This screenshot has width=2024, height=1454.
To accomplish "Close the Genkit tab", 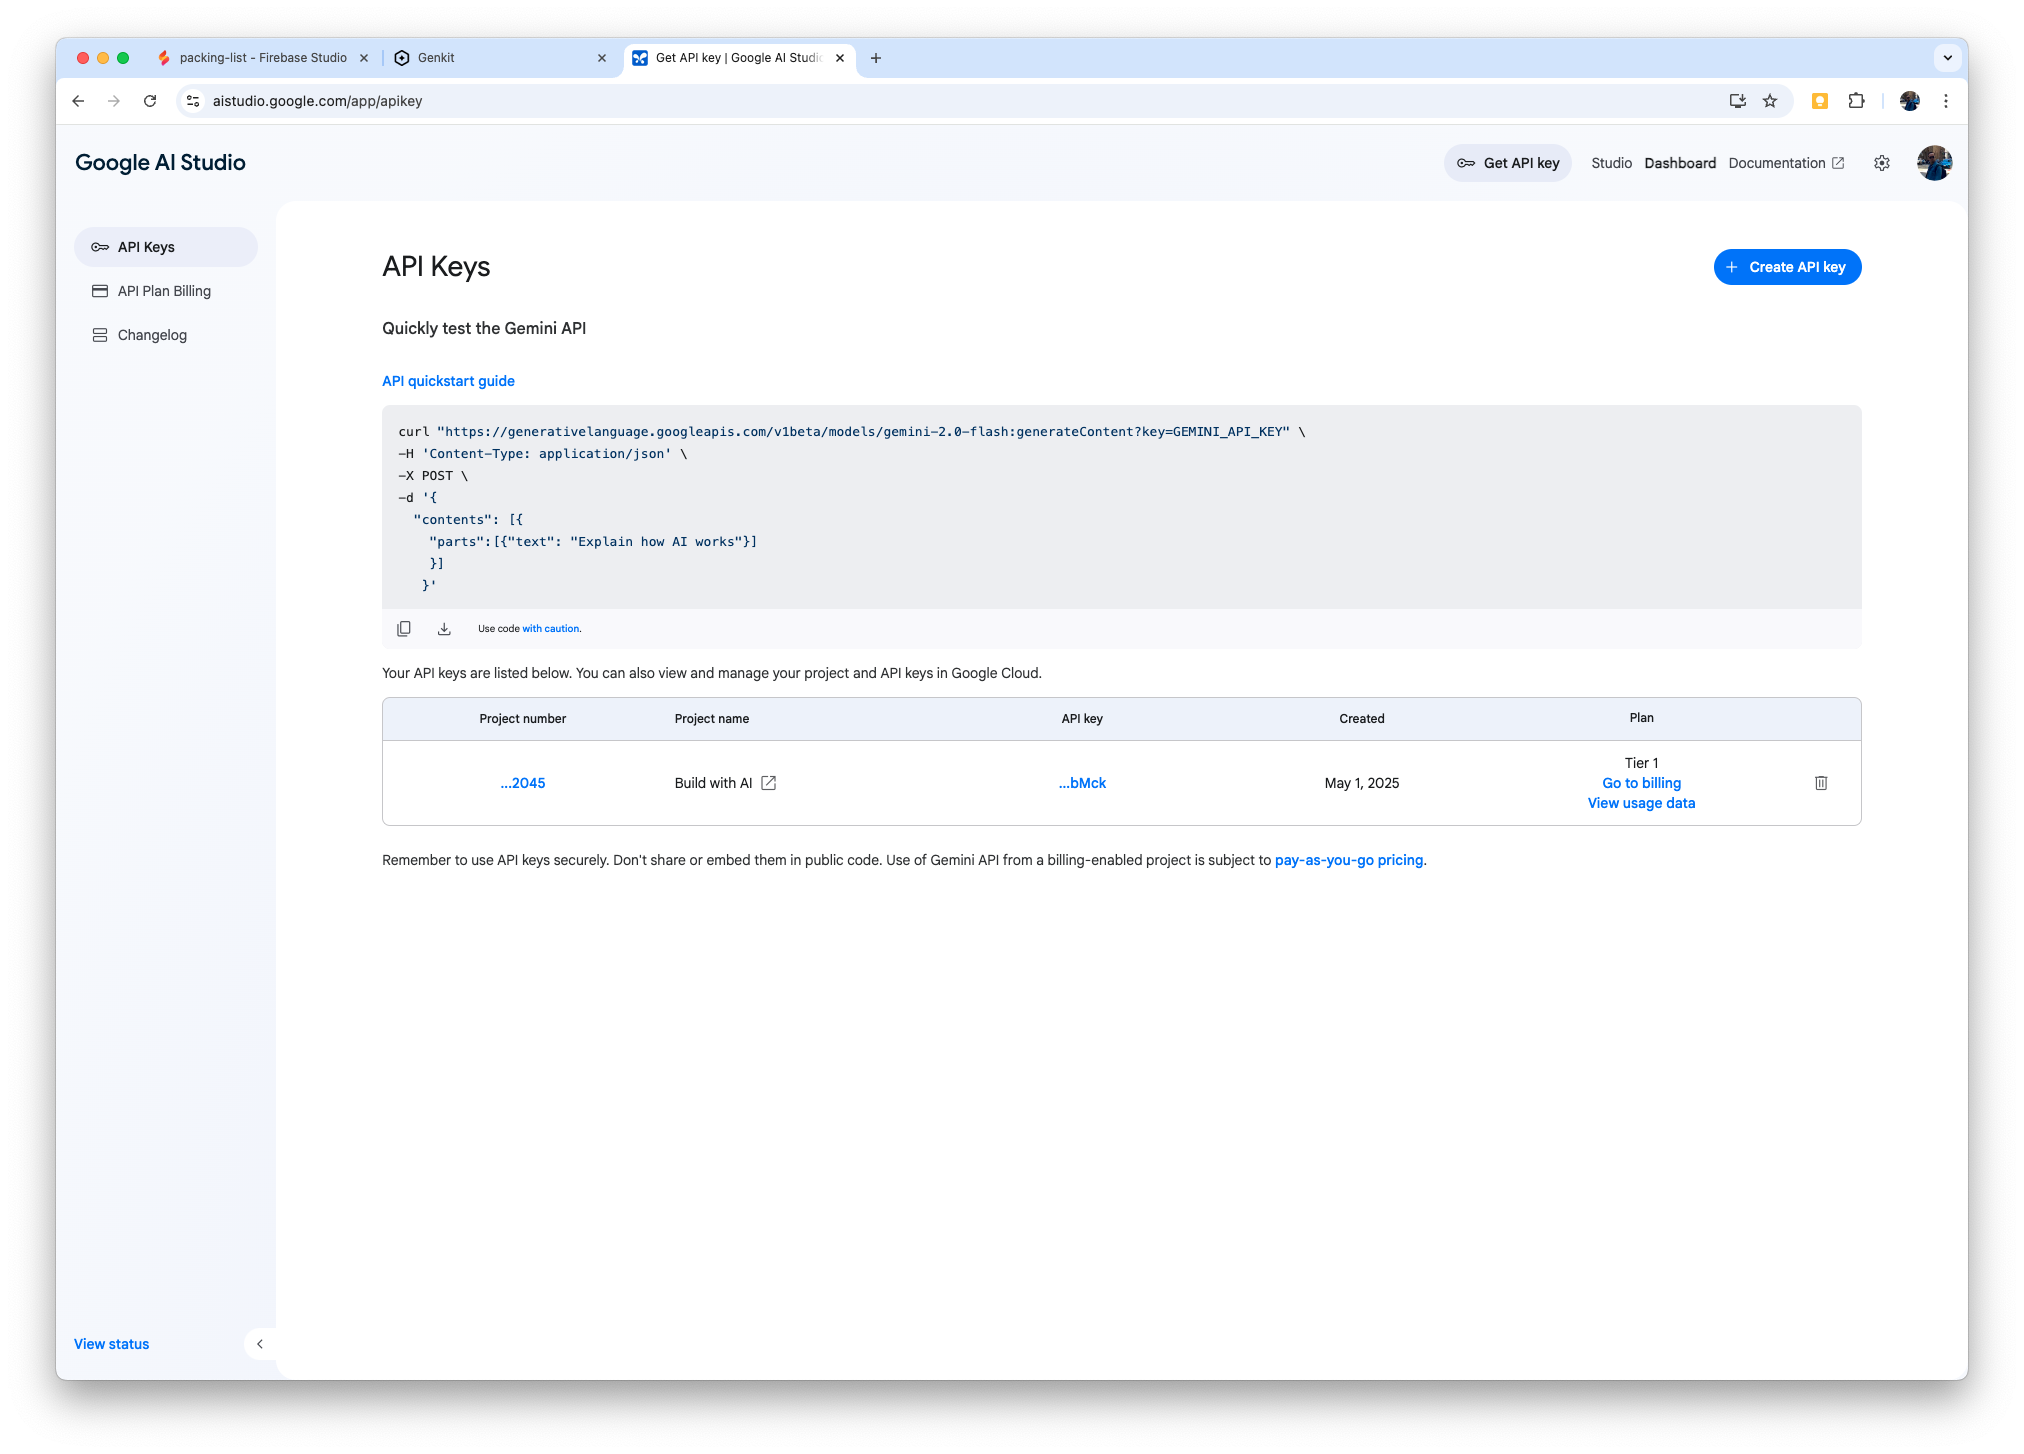I will tap(602, 58).
